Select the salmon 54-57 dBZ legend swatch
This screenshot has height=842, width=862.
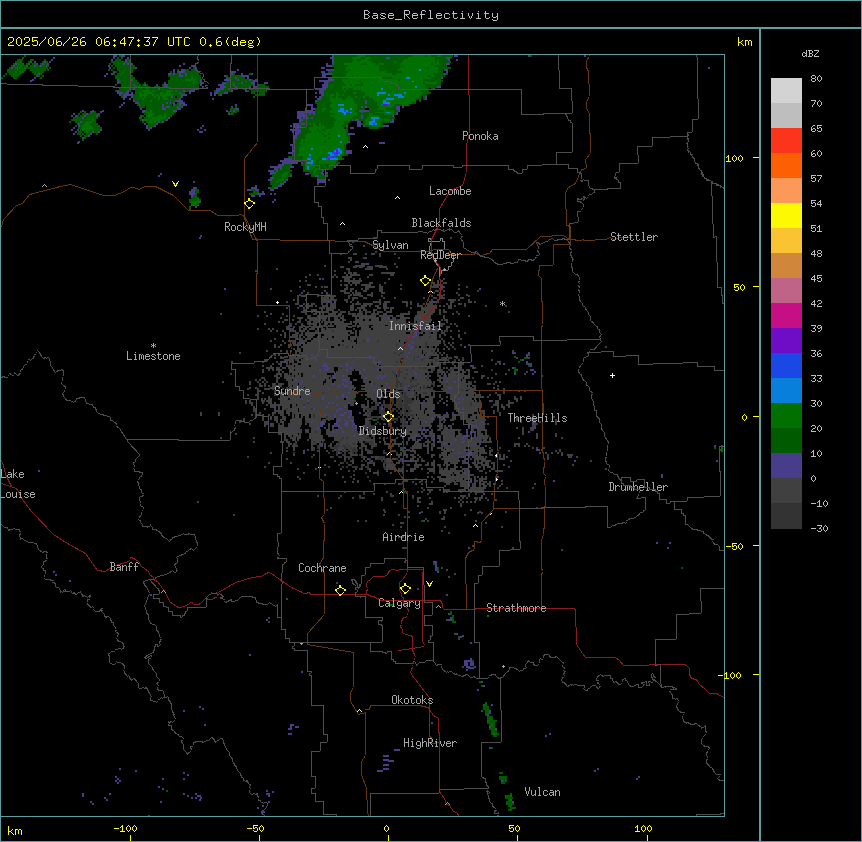tap(786, 191)
